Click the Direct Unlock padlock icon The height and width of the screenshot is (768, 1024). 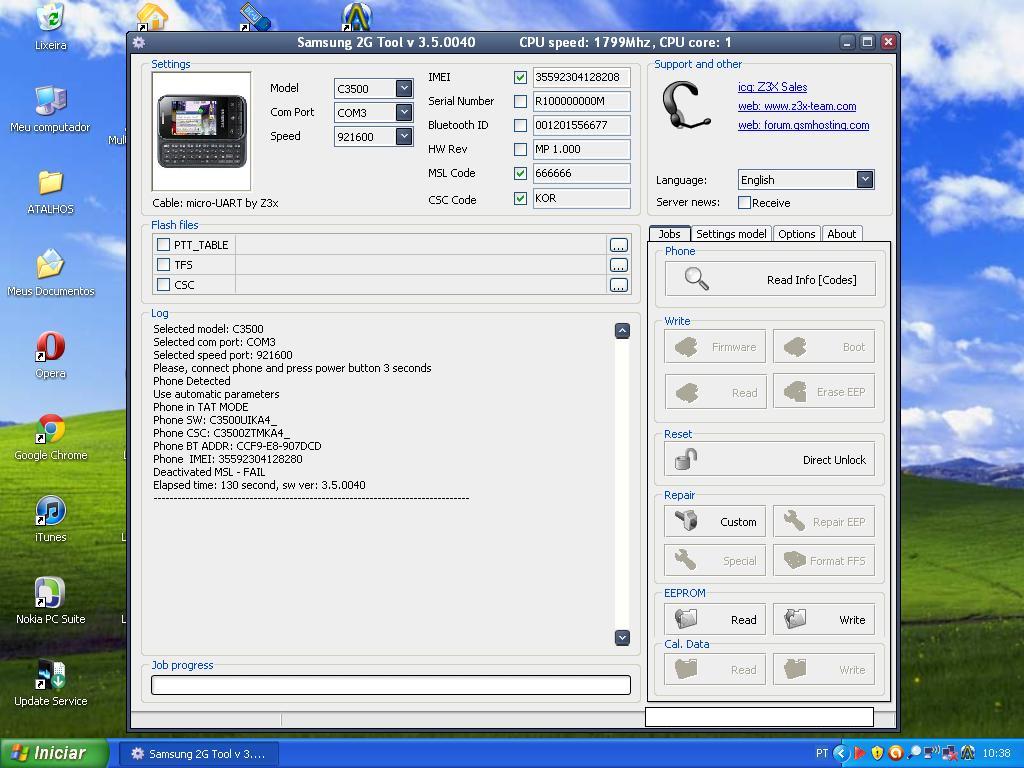tap(686, 459)
